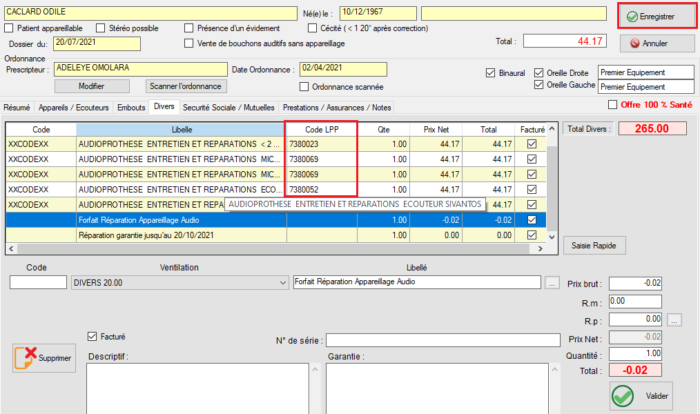Image resolution: width=700 pixels, height=414 pixels.
Task: Select Réparation garantie jusqu'au 20/10/2021 row
Action: (276, 235)
